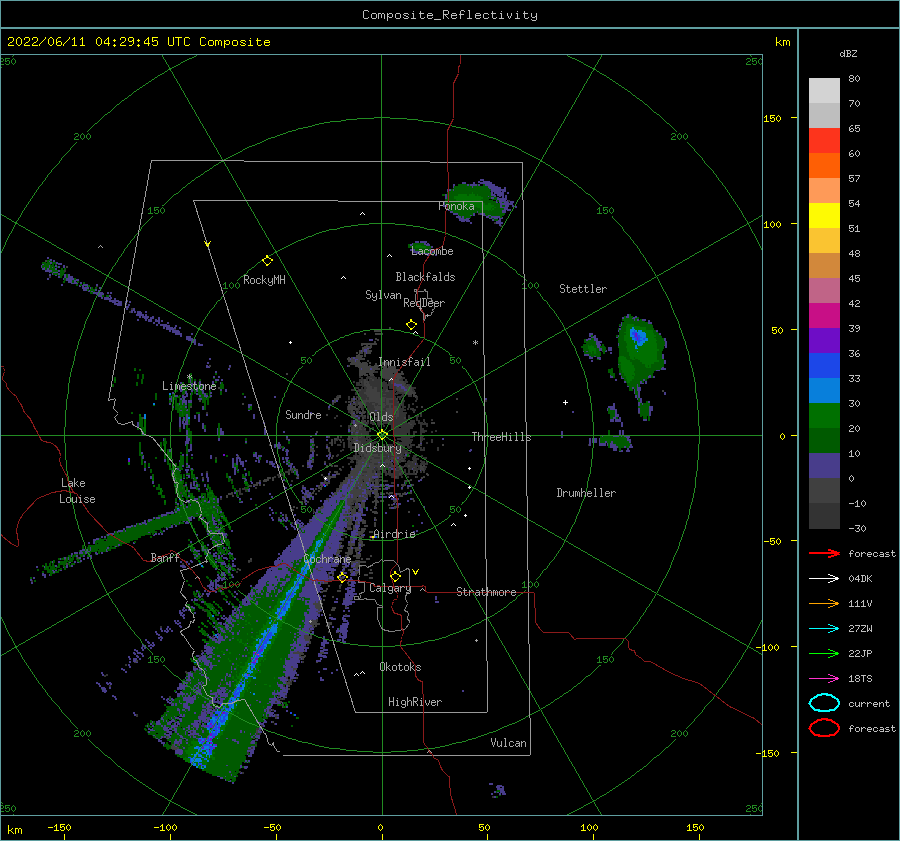Click the purple swatch between 39 and 36
The height and width of the screenshot is (841, 900).
point(824,340)
